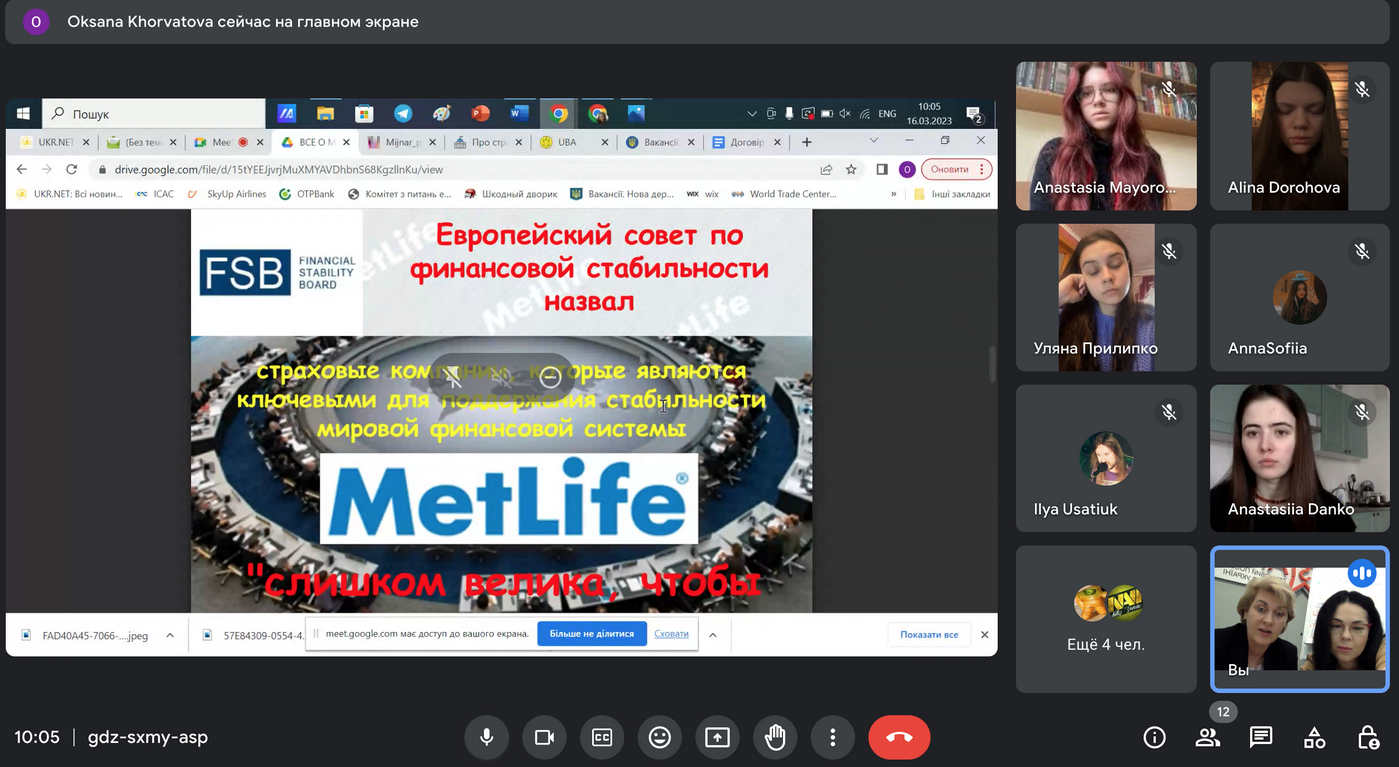Viewport: 1399px width, 767px height.
Task: Toggle the camera on or off
Action: pyautogui.click(x=544, y=738)
